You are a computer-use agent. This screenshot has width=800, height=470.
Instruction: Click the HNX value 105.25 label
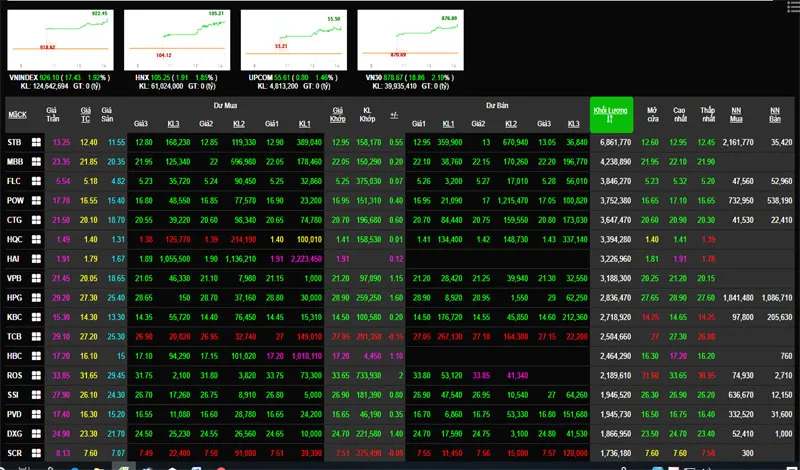pos(160,78)
